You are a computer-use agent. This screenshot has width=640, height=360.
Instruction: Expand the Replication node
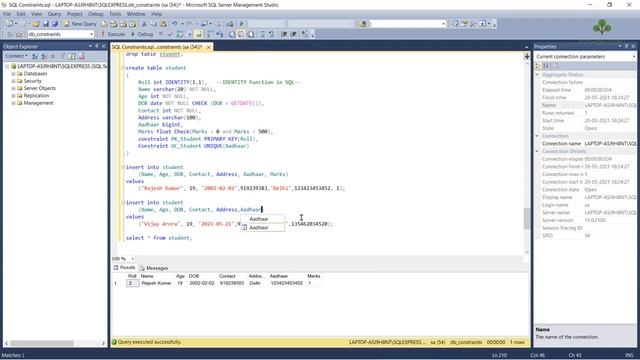13,96
